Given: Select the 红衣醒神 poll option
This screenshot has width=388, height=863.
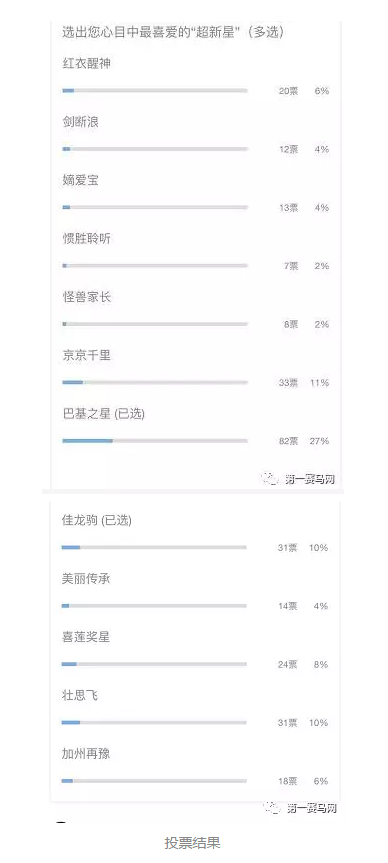Looking at the screenshot, I should pyautogui.click(x=195, y=77).
